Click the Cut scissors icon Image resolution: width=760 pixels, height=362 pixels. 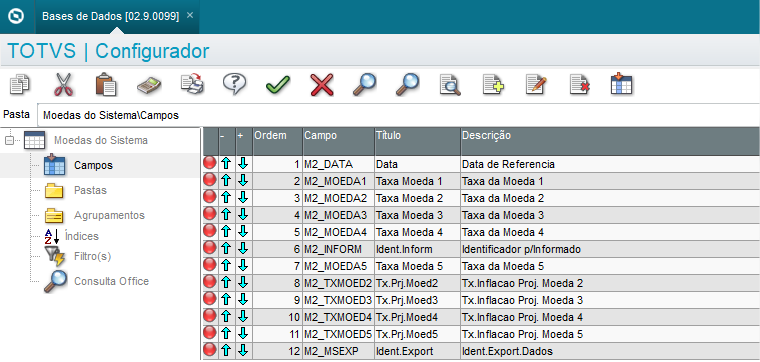click(63, 84)
